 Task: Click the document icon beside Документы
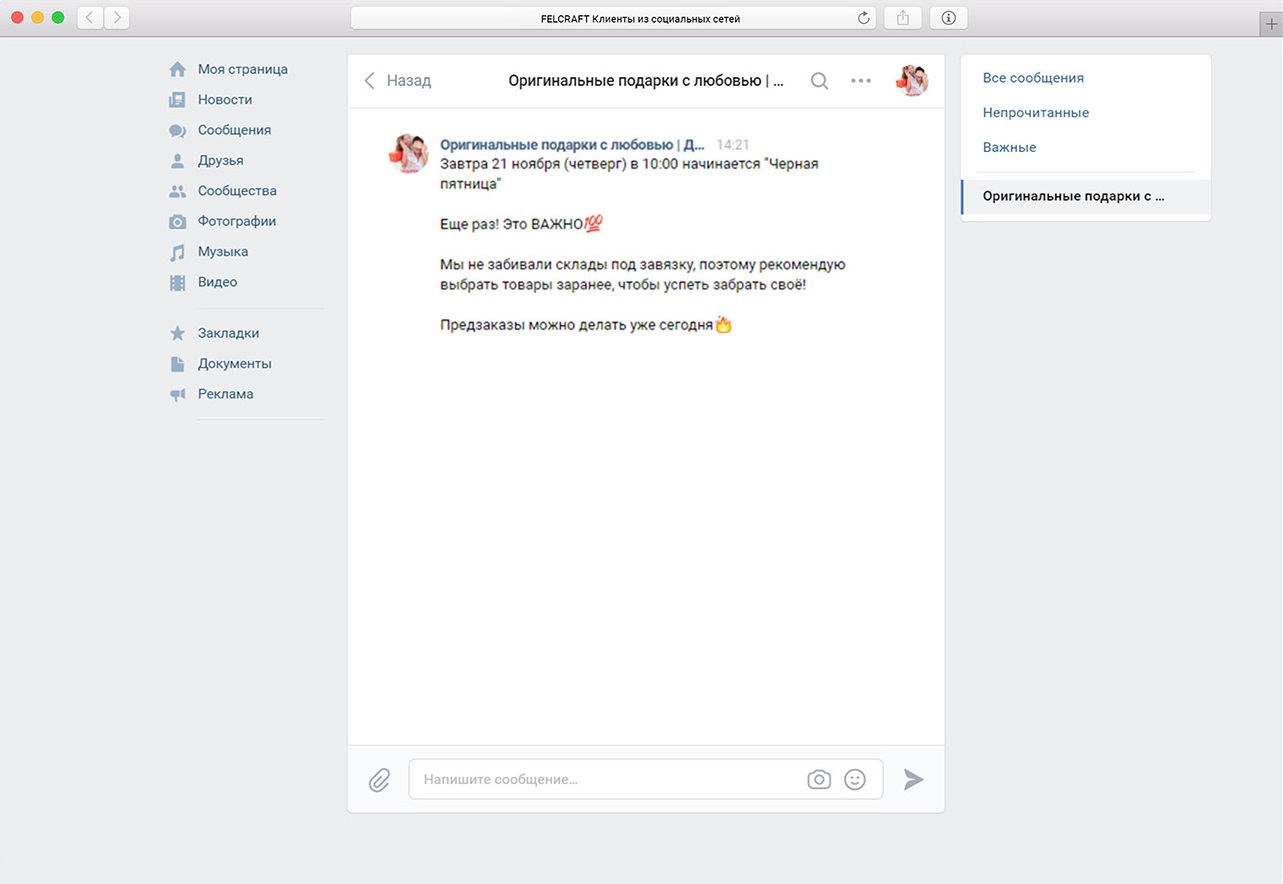(177, 364)
